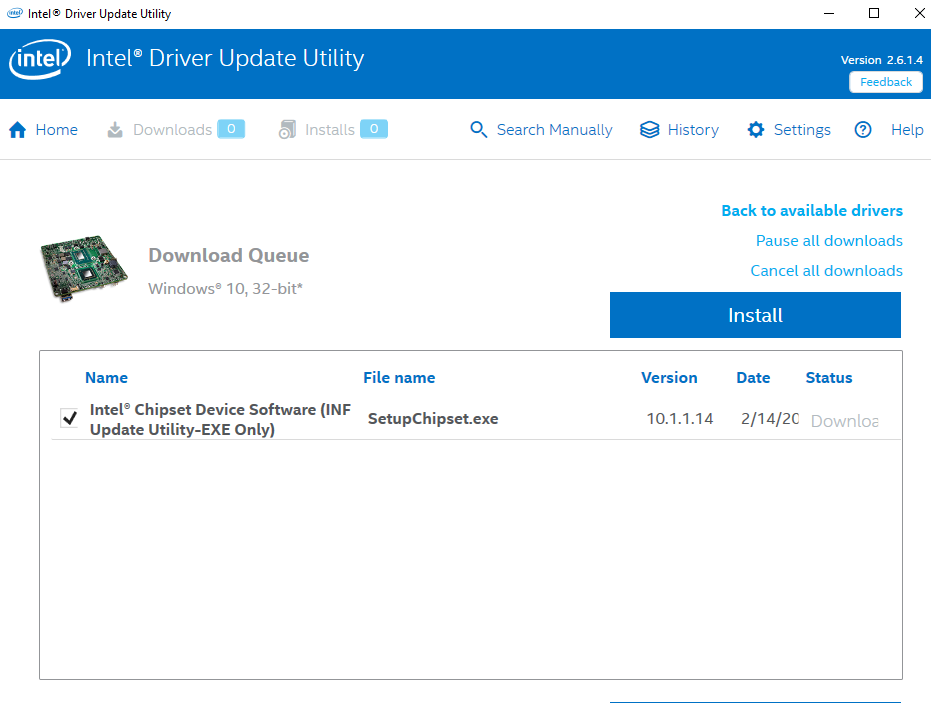This screenshot has height=703, width=931.
Task: Uncheck the Intel Chipset Device Software checkbox
Action: click(x=69, y=418)
